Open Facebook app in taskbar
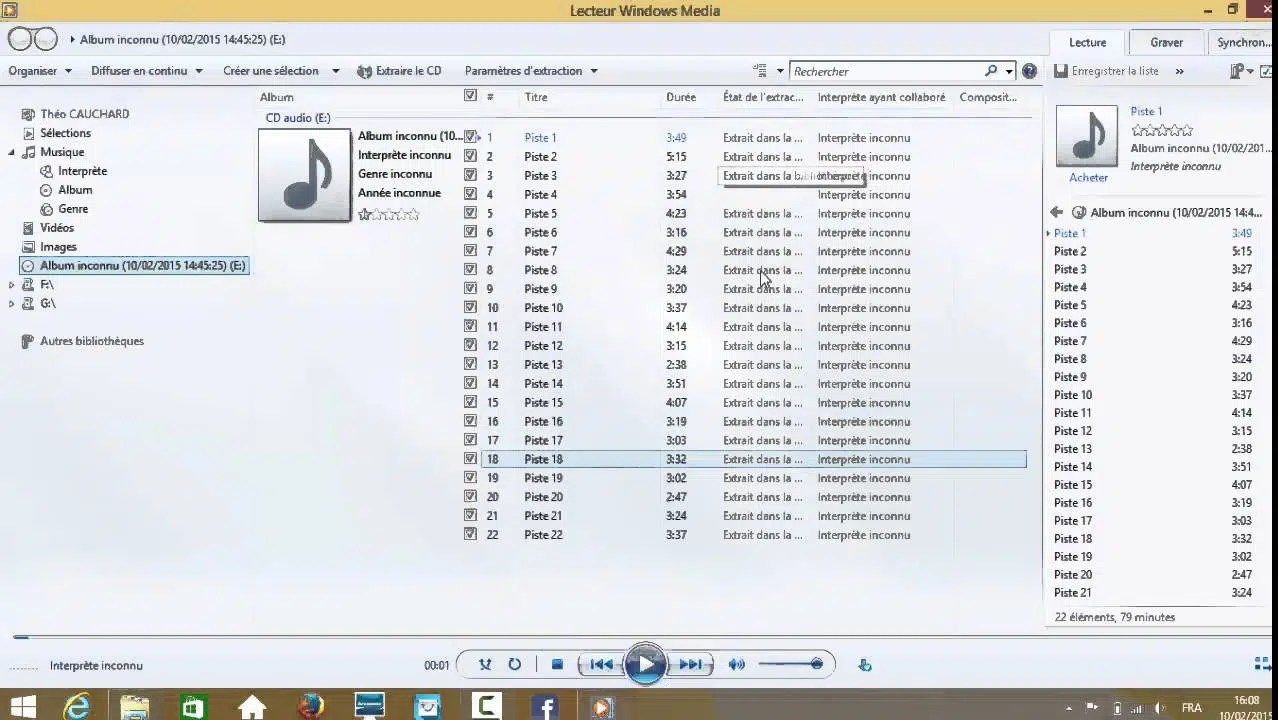Viewport: 1278px width, 720px height. 545,706
